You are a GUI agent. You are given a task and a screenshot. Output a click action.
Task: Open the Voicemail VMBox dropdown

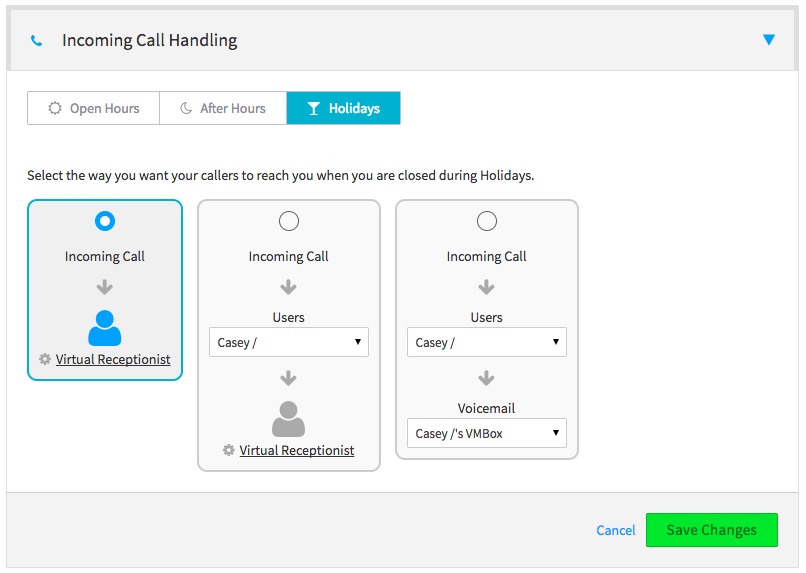pos(486,433)
